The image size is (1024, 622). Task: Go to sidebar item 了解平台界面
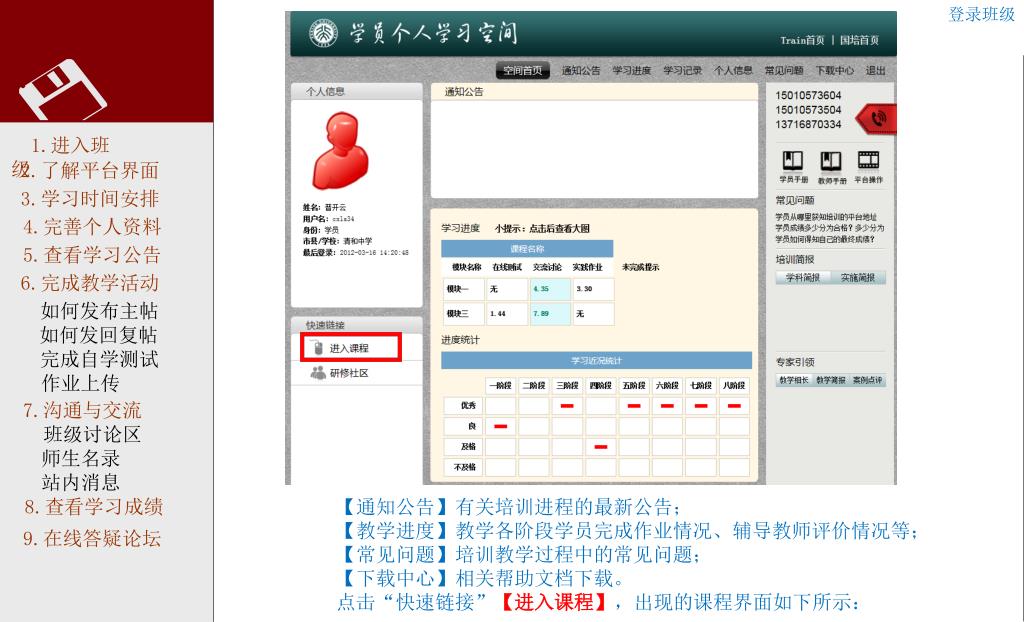coord(101,171)
